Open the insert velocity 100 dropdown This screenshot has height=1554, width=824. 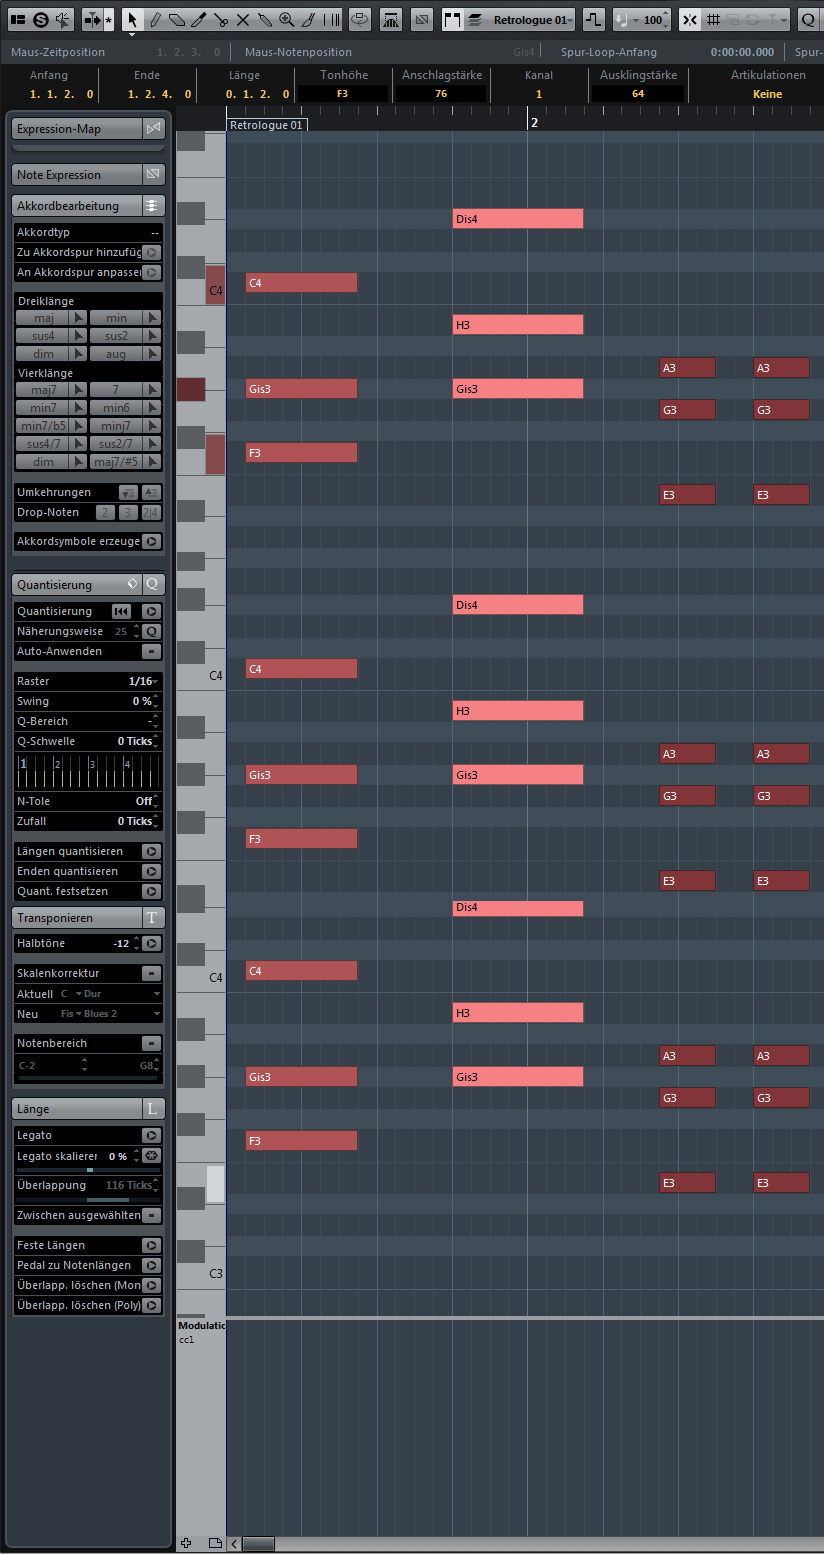(653, 19)
